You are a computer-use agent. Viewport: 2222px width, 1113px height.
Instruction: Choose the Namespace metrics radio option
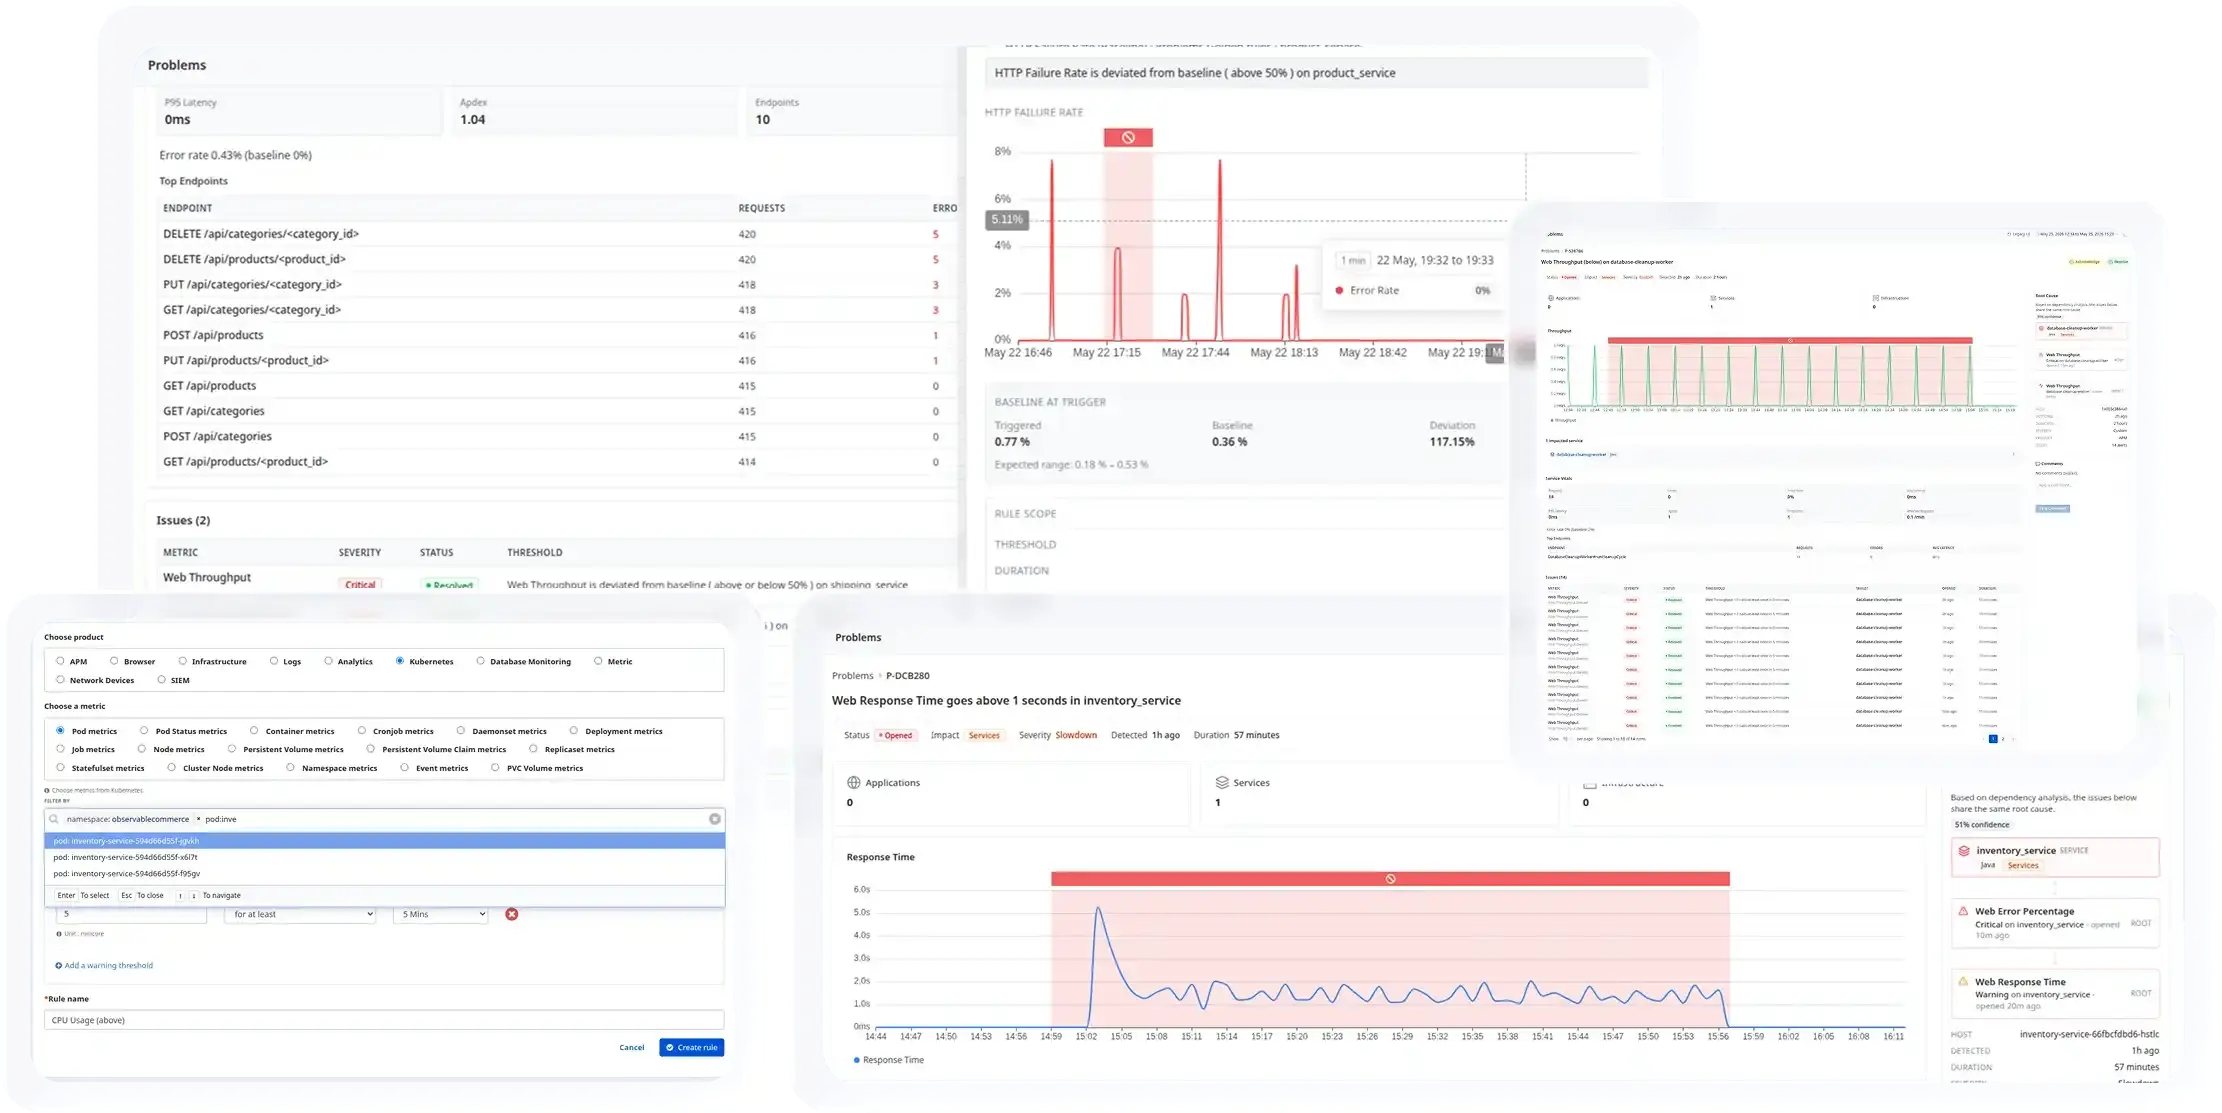pyautogui.click(x=290, y=768)
